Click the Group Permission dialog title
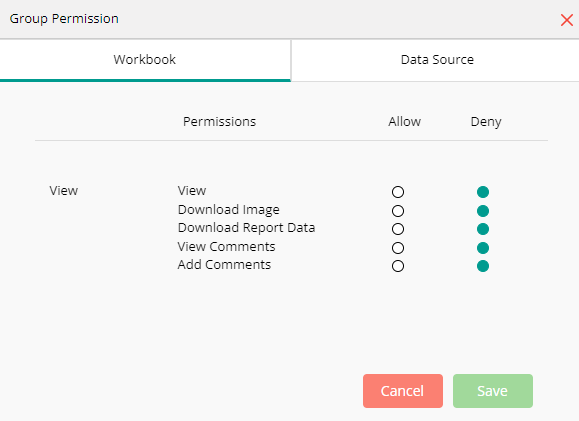Image resolution: width=579 pixels, height=421 pixels. tap(64, 19)
